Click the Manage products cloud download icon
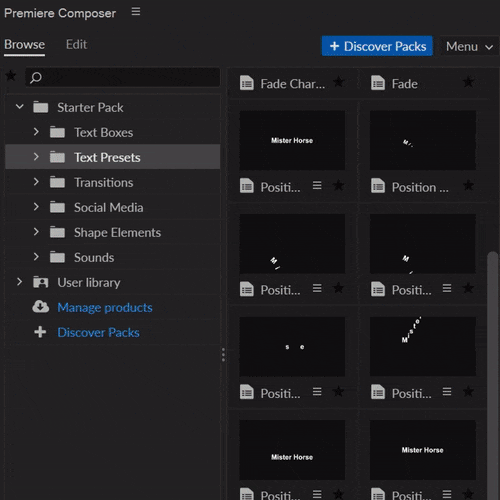 pos(41,307)
